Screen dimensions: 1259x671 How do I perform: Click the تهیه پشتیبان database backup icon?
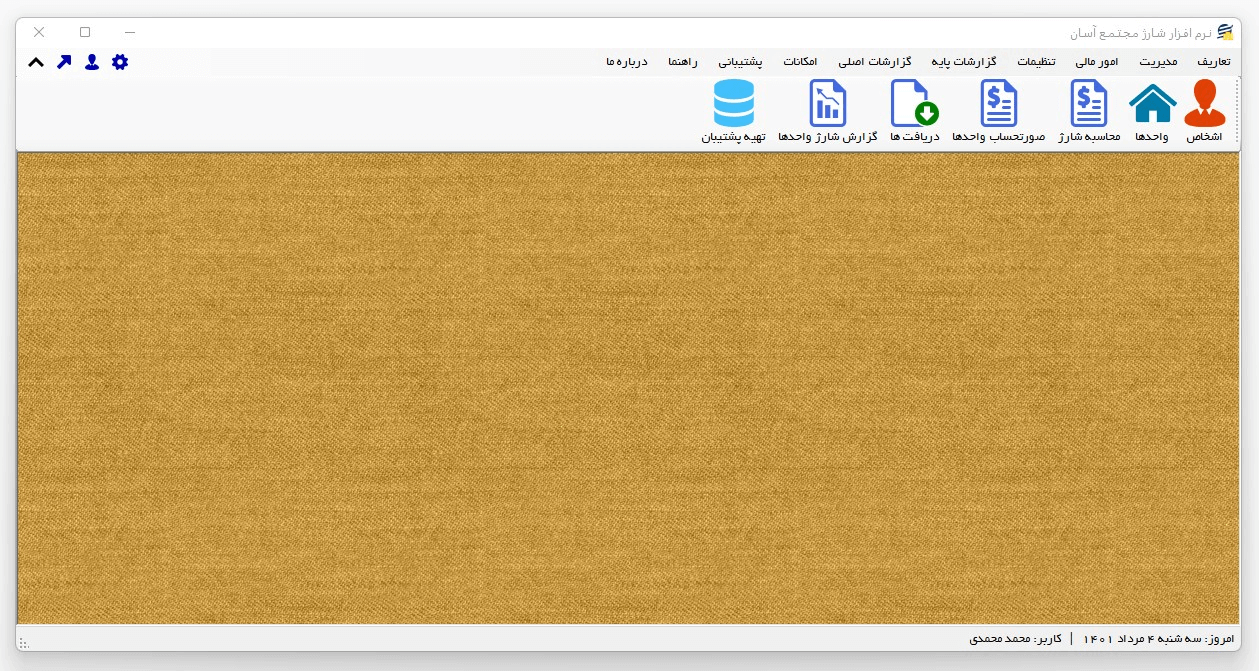pyautogui.click(x=733, y=111)
